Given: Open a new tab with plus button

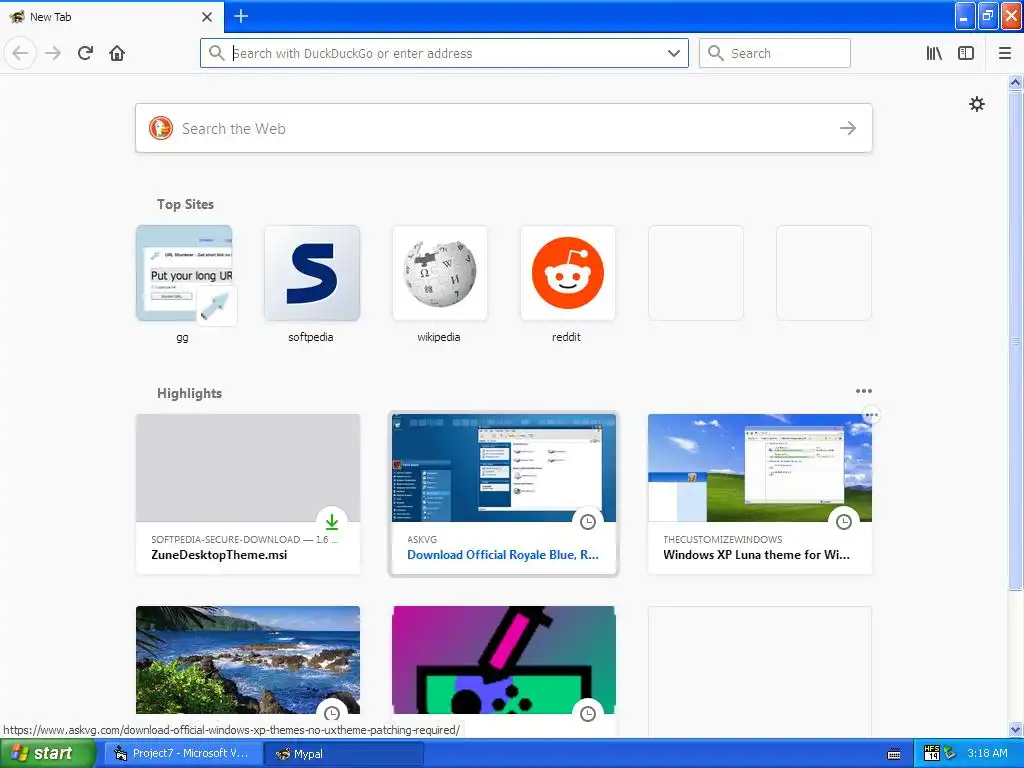Looking at the screenshot, I should [x=241, y=16].
